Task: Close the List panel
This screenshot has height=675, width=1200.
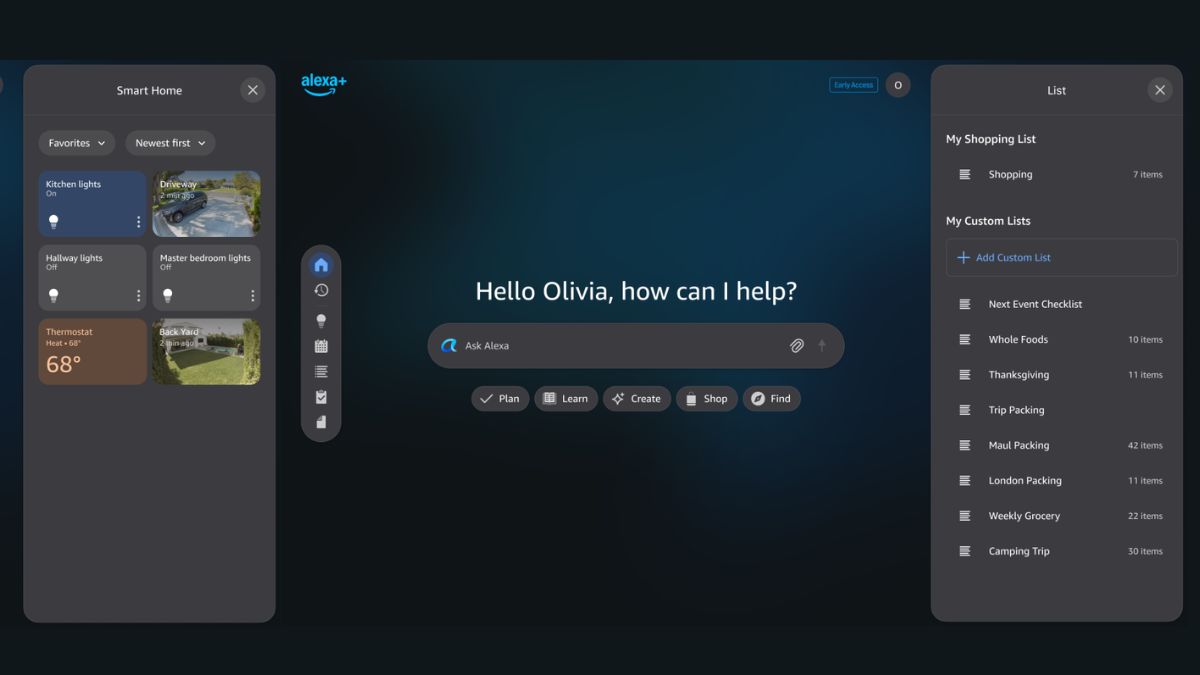Action: [1160, 90]
